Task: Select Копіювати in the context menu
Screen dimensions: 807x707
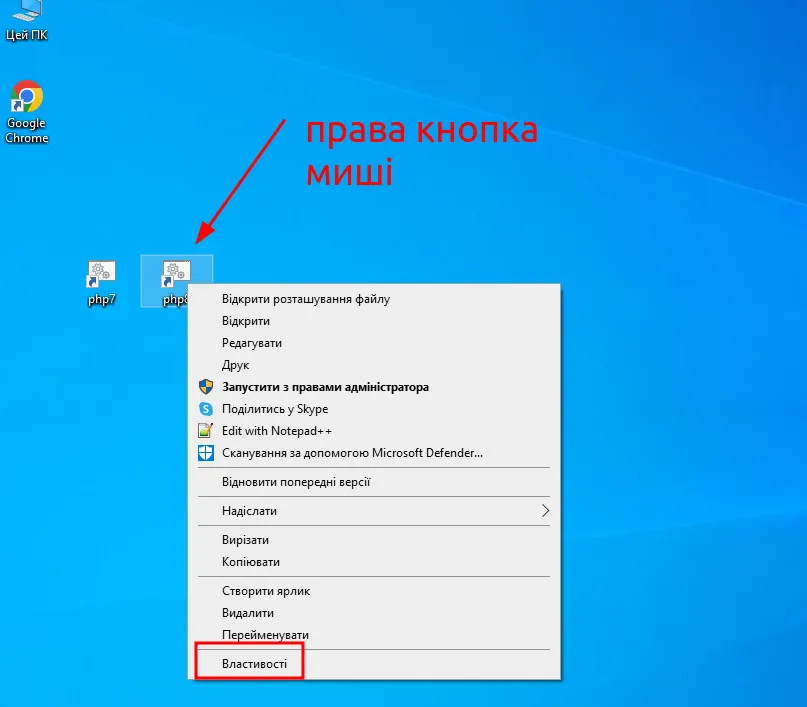Action: click(251, 562)
